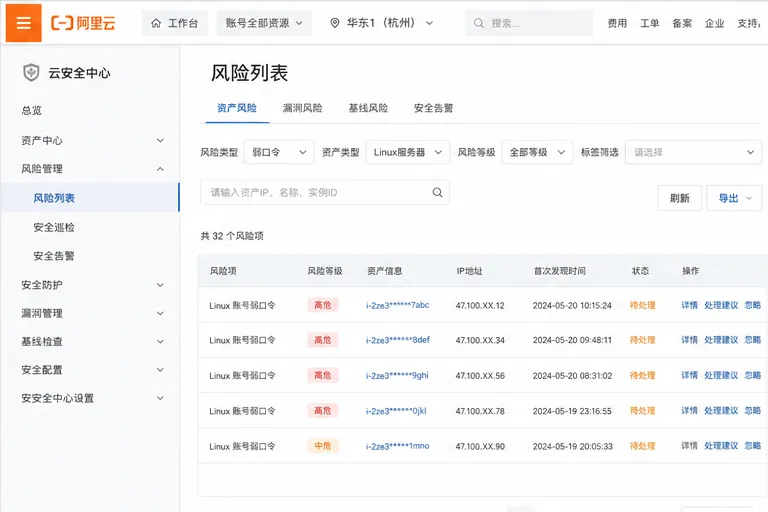The image size is (768, 512).
Task: Click the 高危 badge in 47.100.XX.12 row
Action: click(x=323, y=305)
